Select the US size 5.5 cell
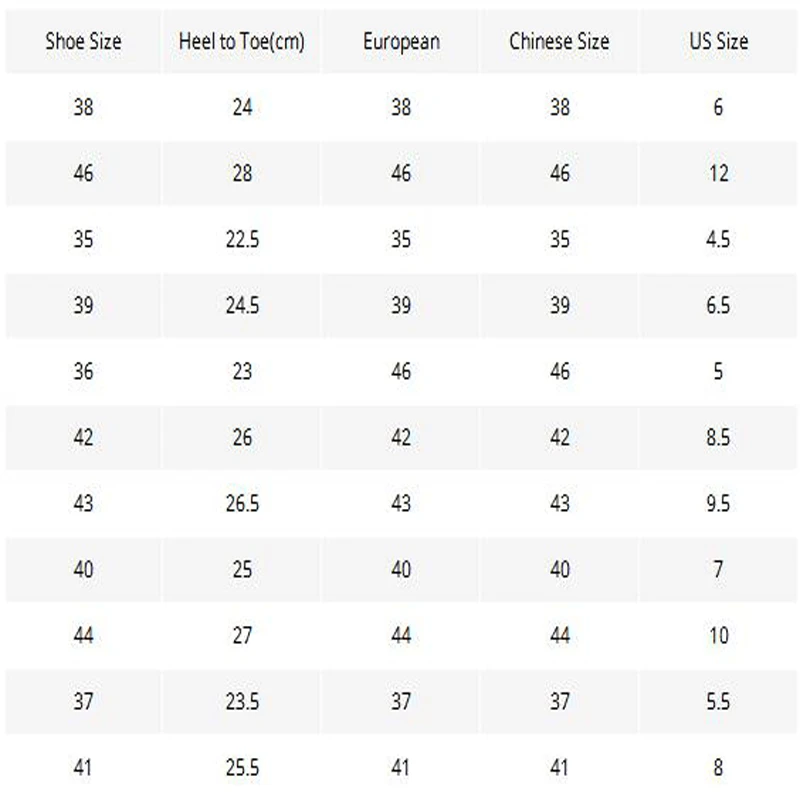The height and width of the screenshot is (800, 800). [x=718, y=702]
